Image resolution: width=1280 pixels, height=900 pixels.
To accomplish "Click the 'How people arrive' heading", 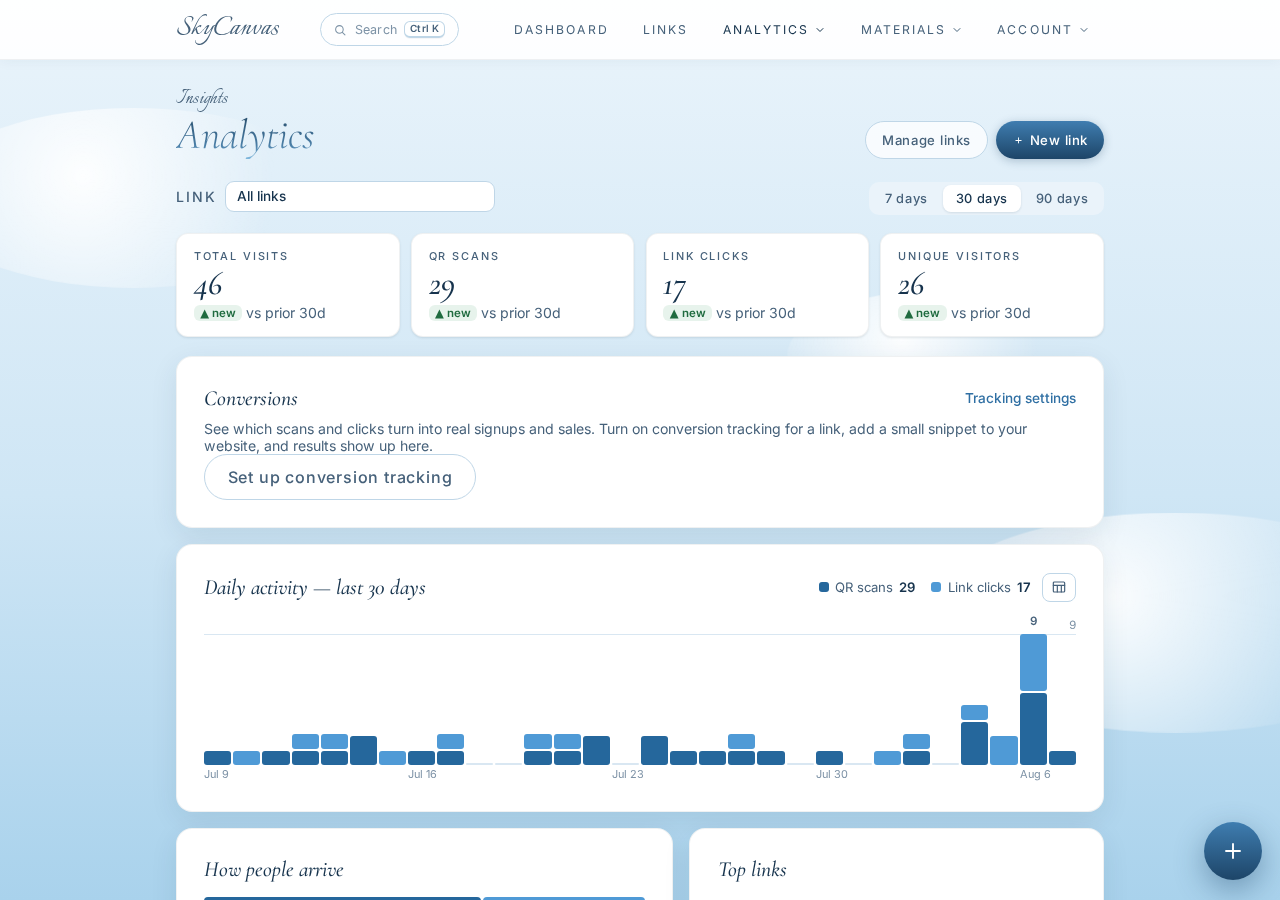I will 274,870.
